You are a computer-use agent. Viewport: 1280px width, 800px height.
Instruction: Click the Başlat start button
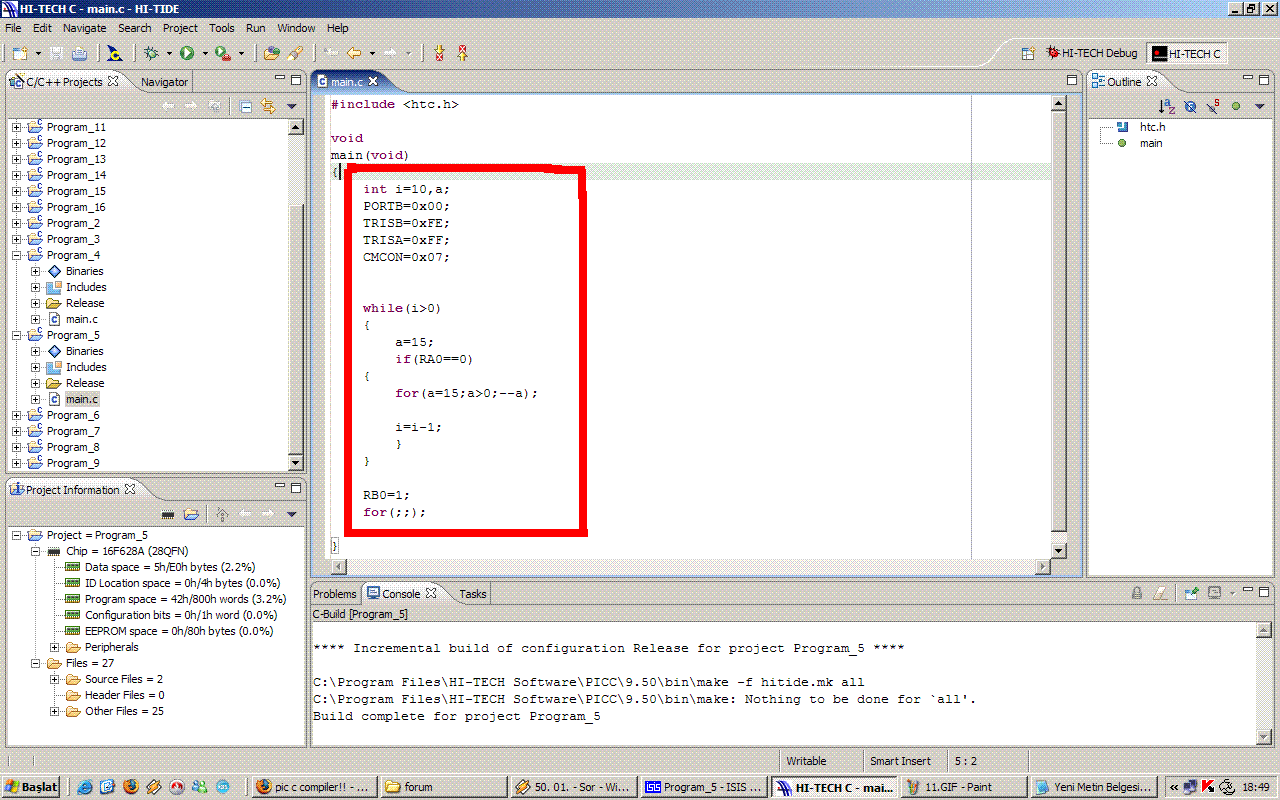coord(32,787)
